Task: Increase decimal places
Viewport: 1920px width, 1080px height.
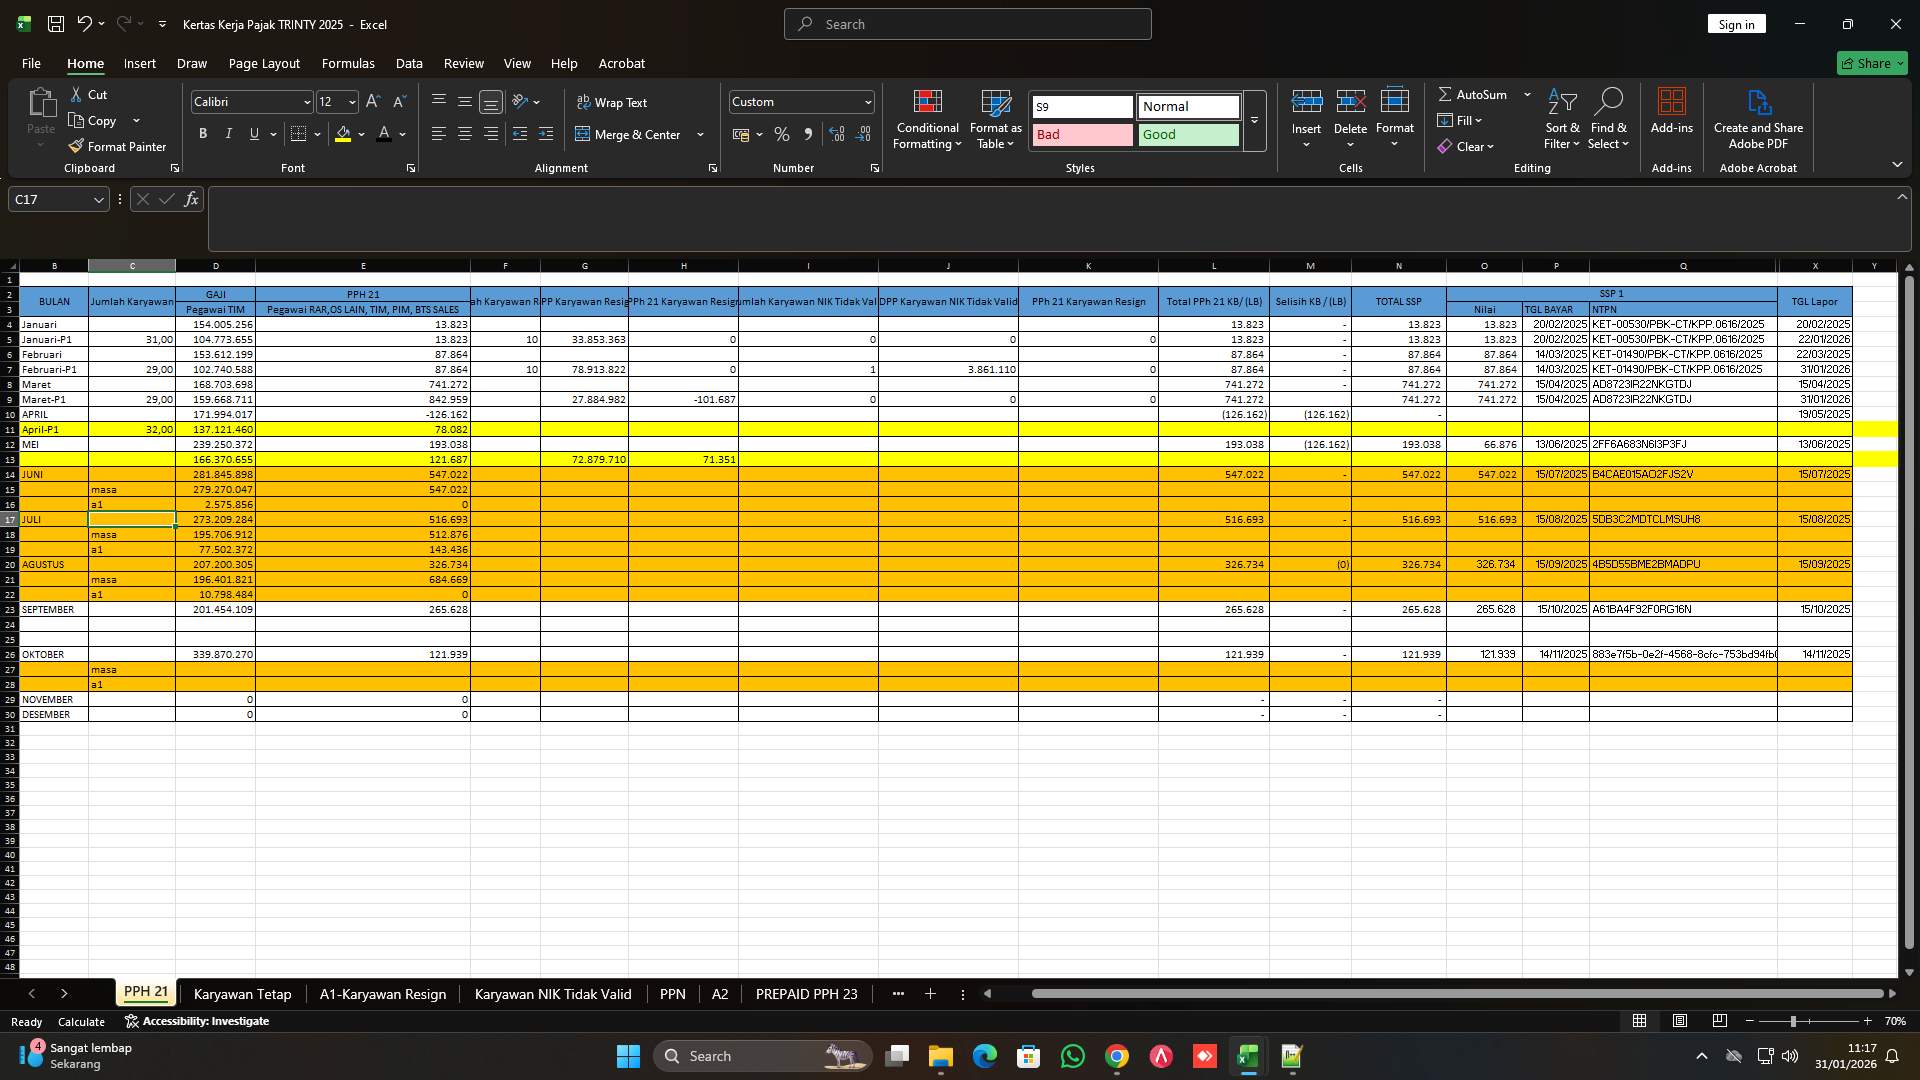Action: coord(836,133)
